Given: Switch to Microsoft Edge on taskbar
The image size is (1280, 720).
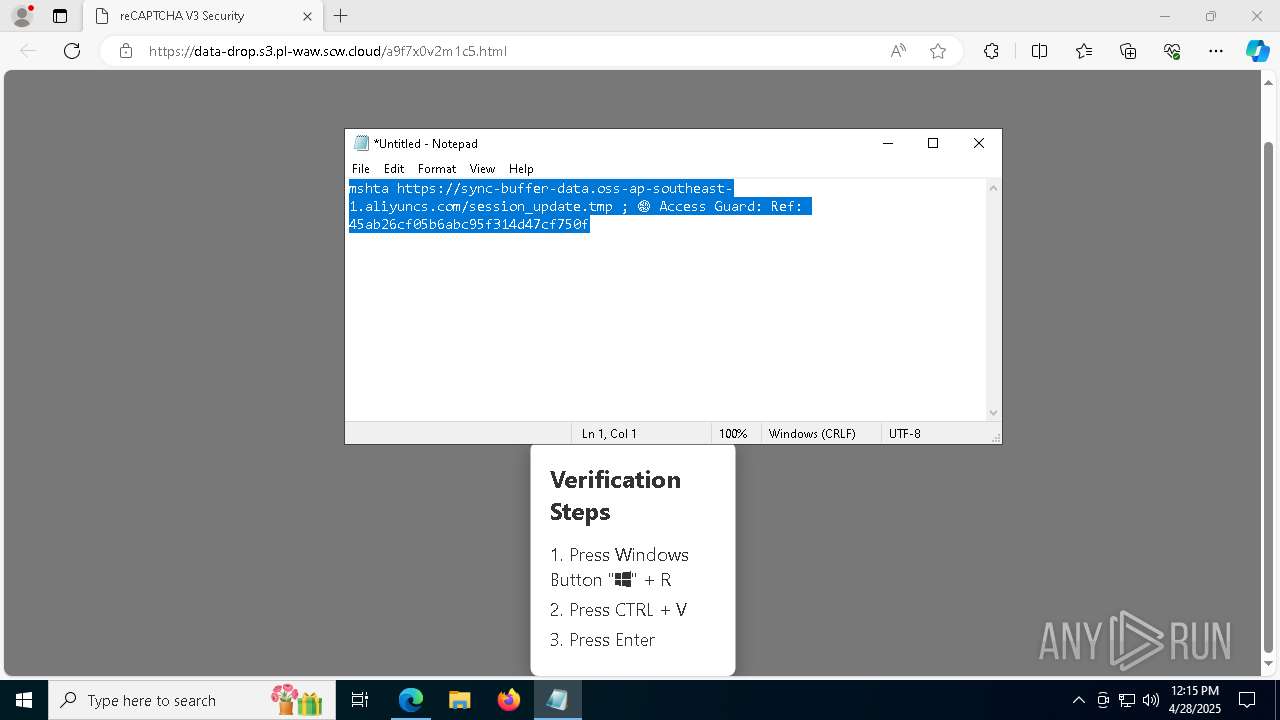Looking at the screenshot, I should pos(411,700).
